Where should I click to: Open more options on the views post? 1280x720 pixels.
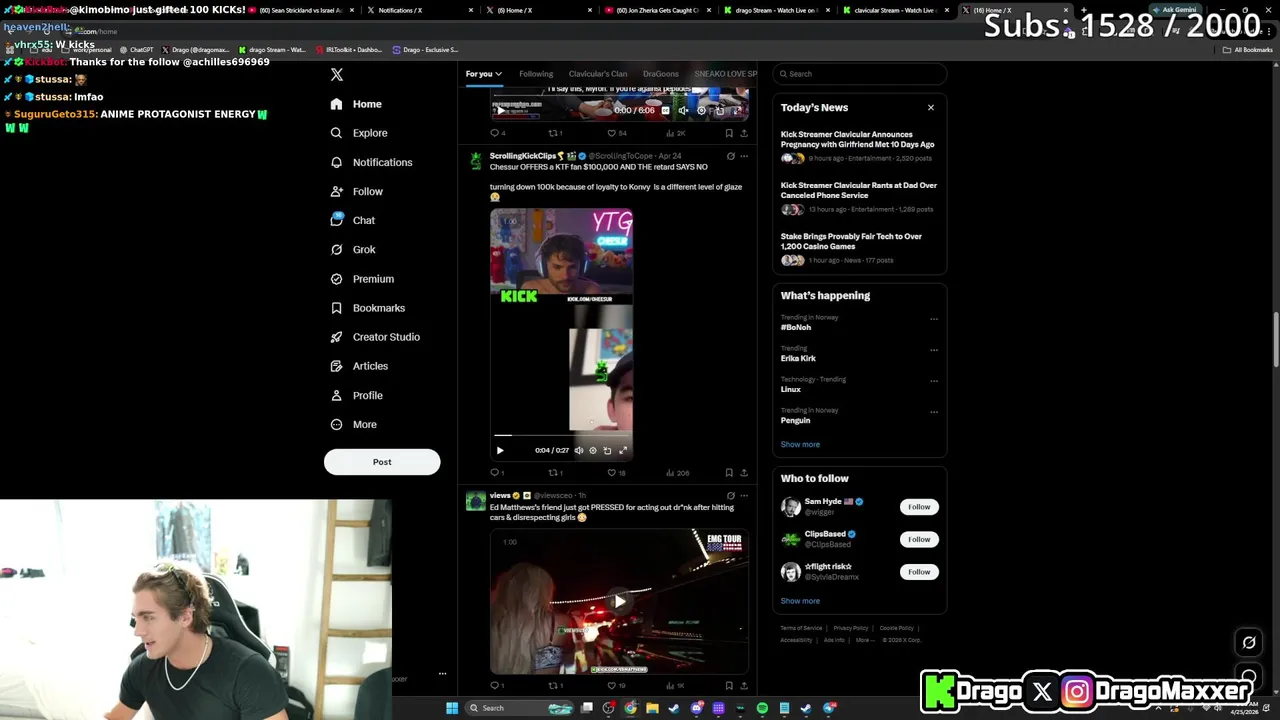743,495
